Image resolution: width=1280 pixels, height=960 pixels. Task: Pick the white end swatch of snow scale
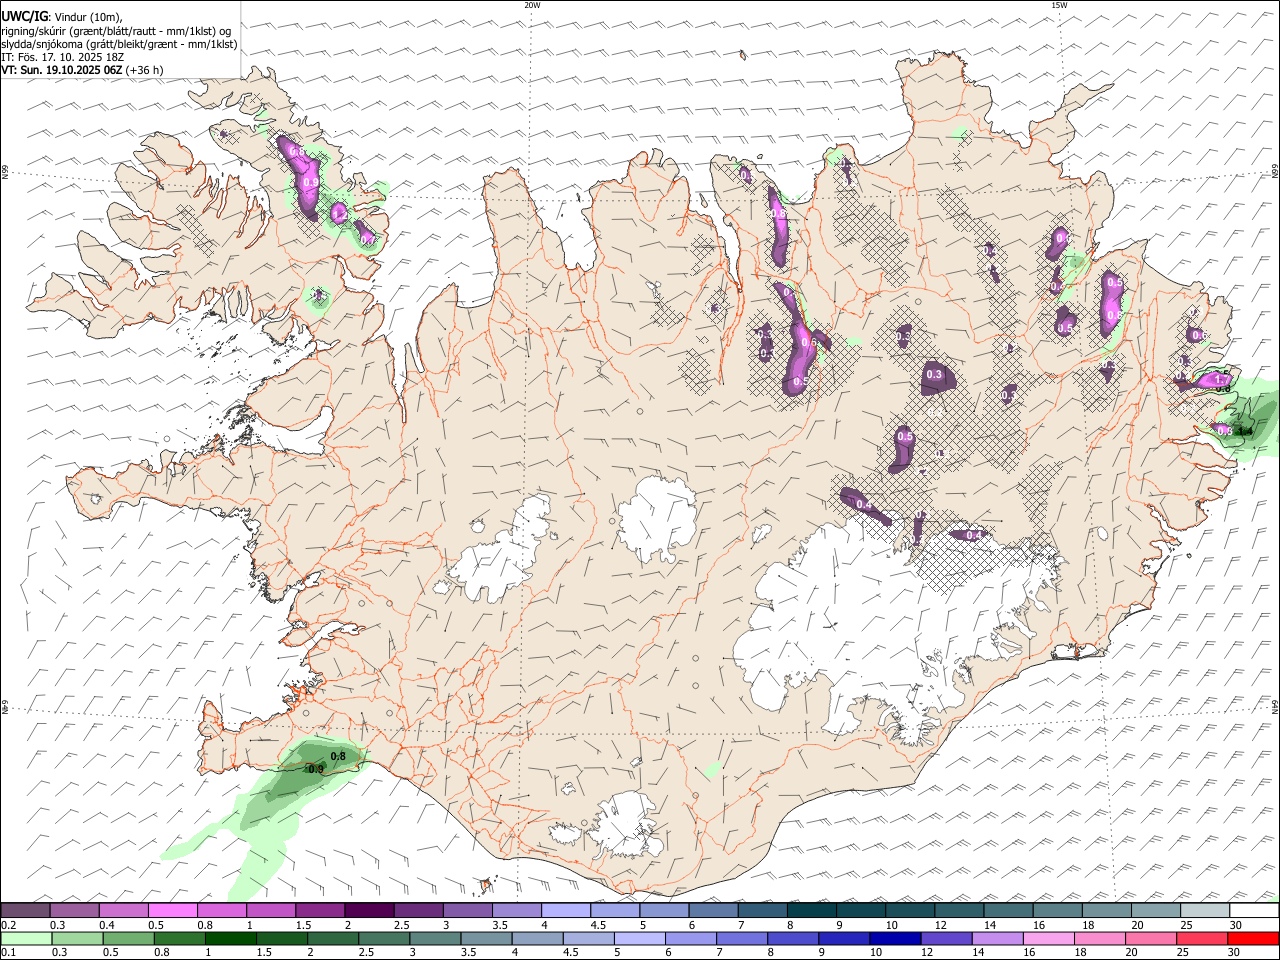click(x=1254, y=911)
